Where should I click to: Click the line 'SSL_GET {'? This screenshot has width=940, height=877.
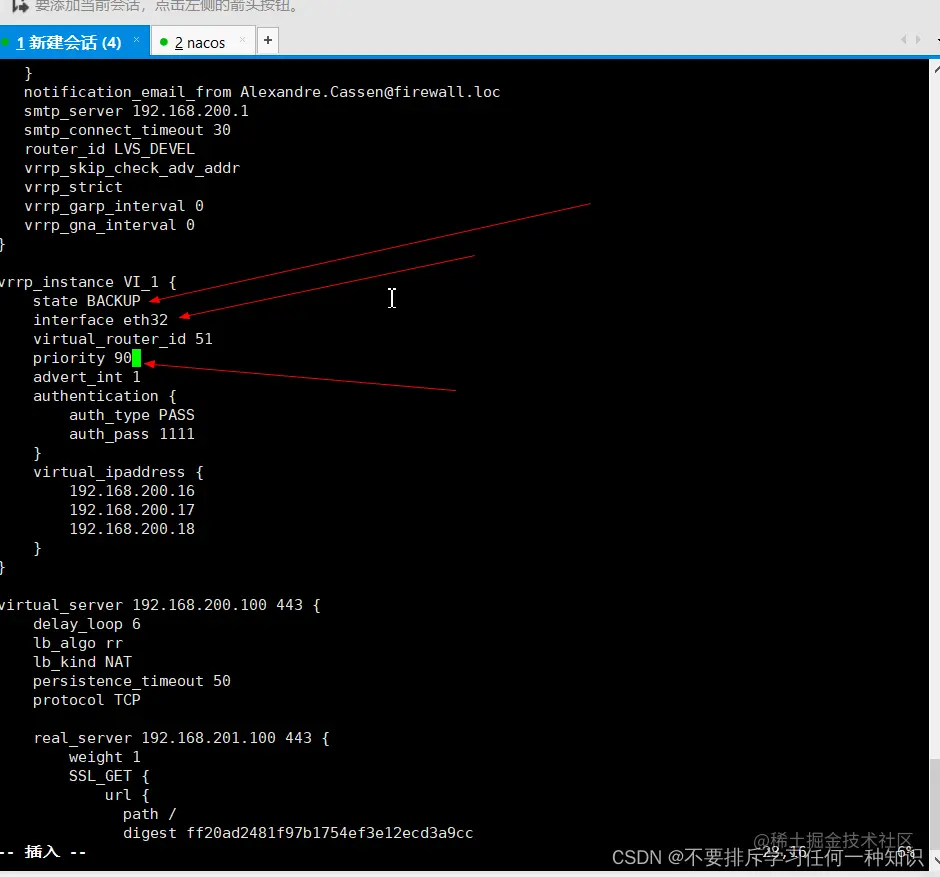click(109, 776)
